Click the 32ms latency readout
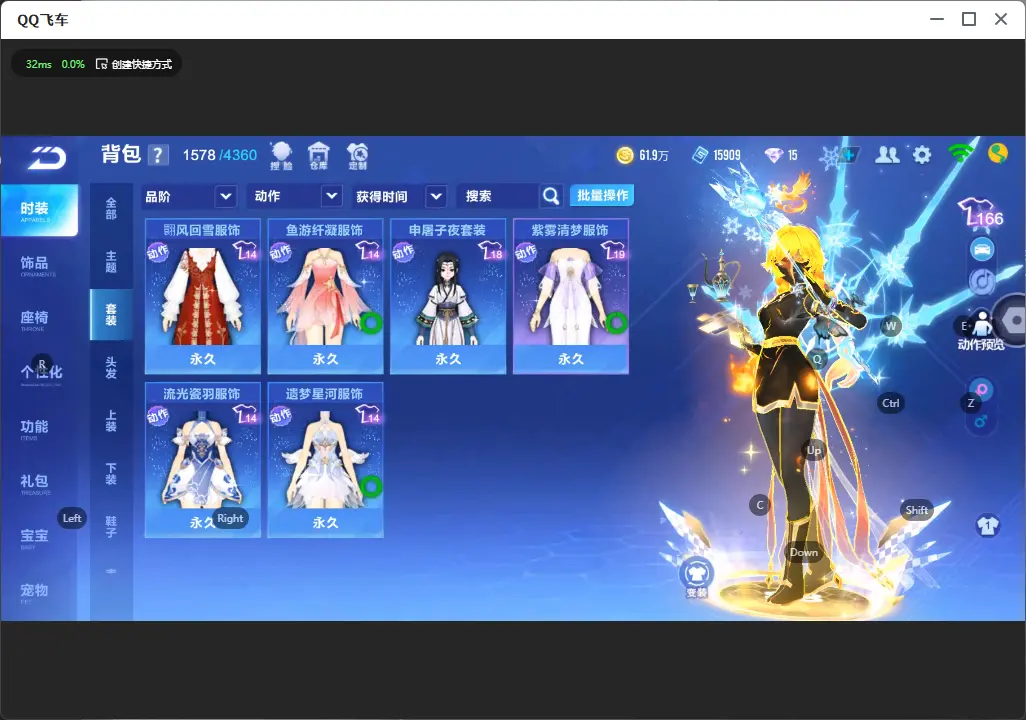Viewport: 1026px width, 720px height. 39,64
